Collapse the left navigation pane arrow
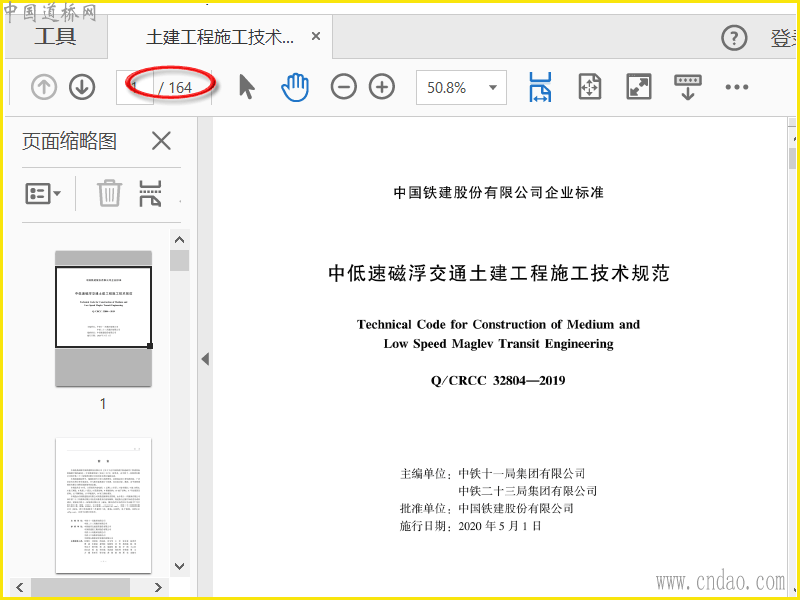This screenshot has height=600, width=800. coord(205,359)
